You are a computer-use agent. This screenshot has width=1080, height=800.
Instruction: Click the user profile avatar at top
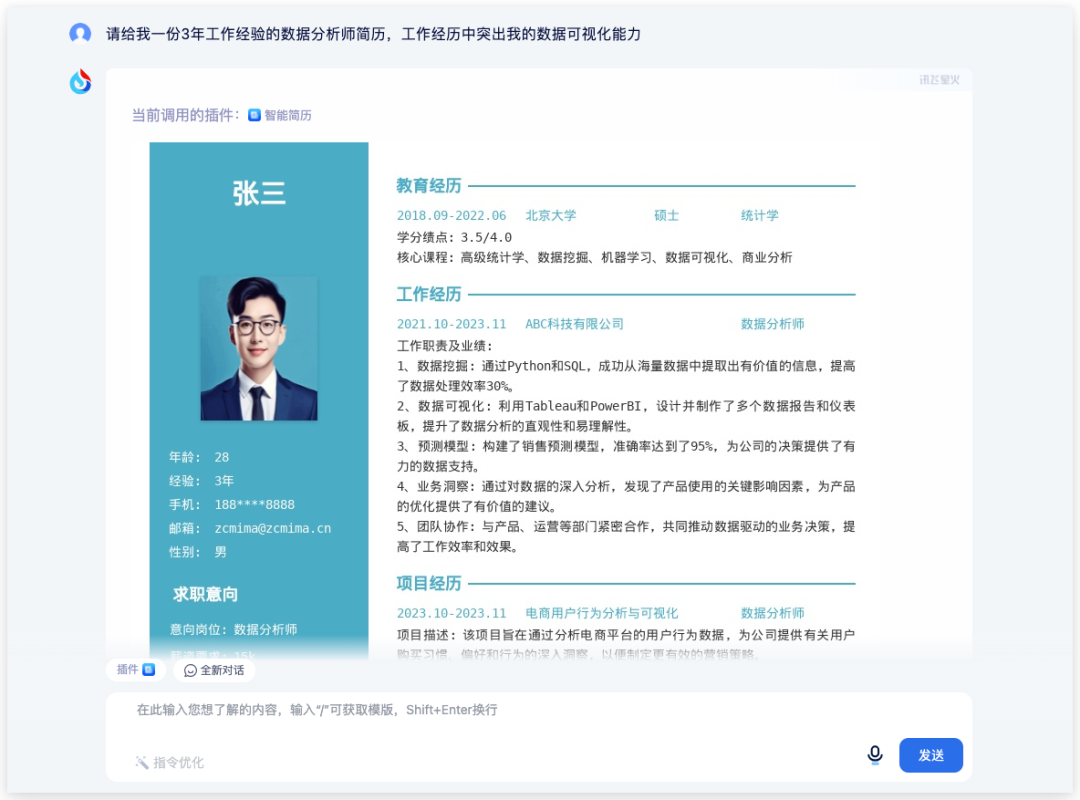click(x=80, y=32)
